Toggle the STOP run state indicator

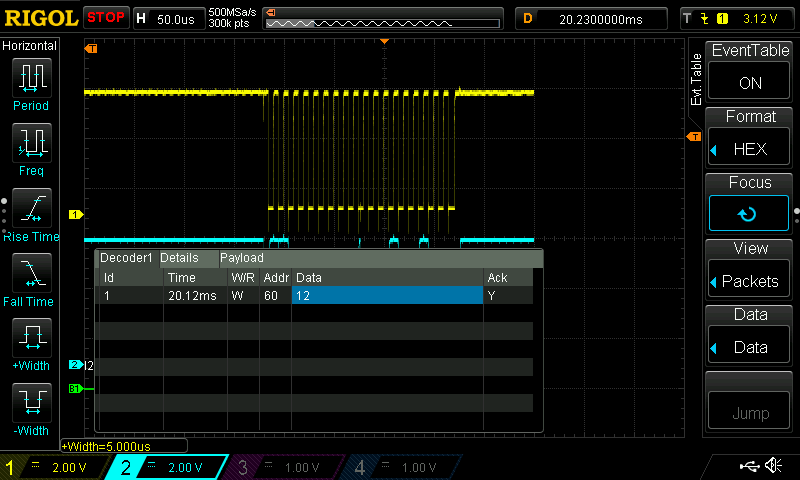106,18
